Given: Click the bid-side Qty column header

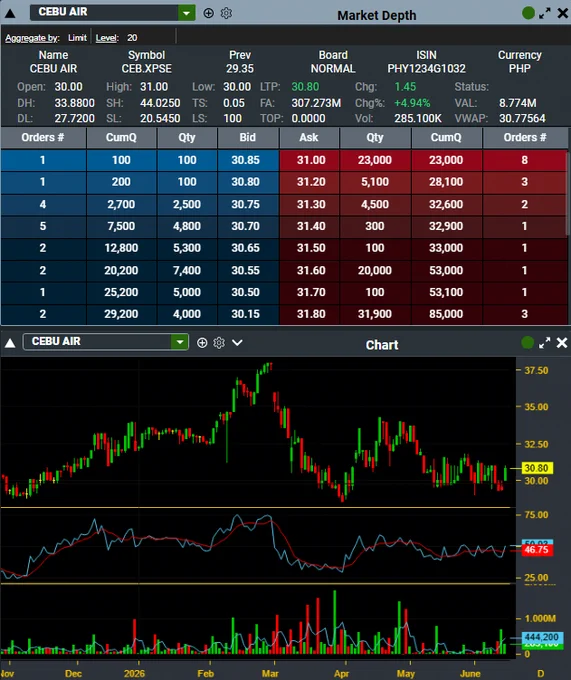Looking at the screenshot, I should click(187, 137).
